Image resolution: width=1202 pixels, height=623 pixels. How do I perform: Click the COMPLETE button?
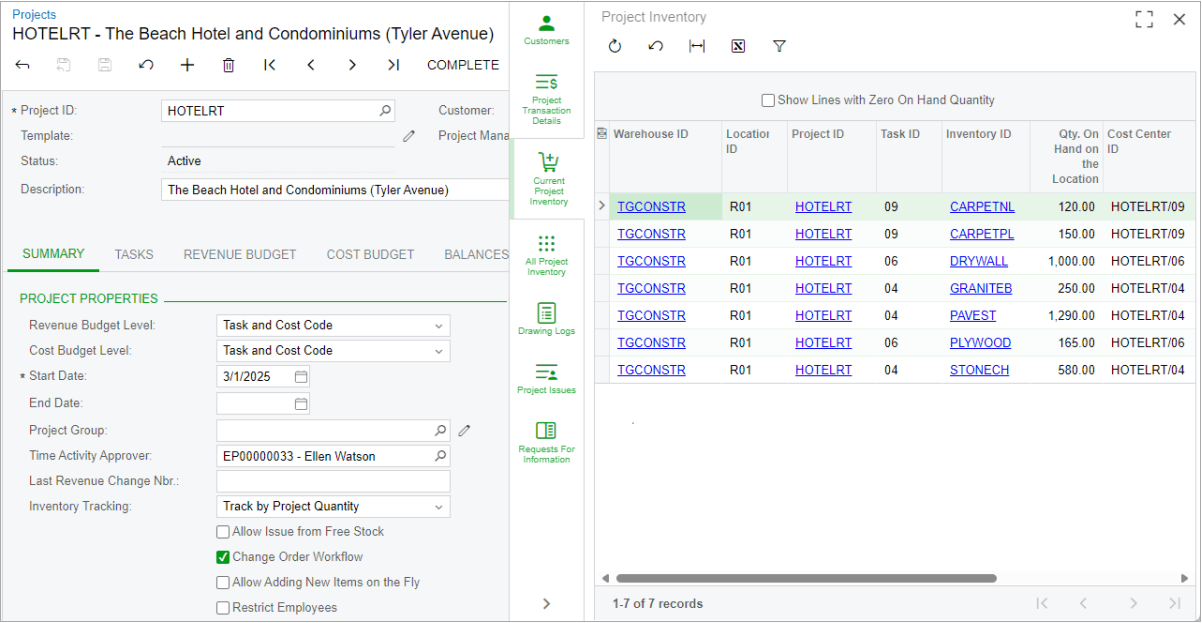point(463,65)
